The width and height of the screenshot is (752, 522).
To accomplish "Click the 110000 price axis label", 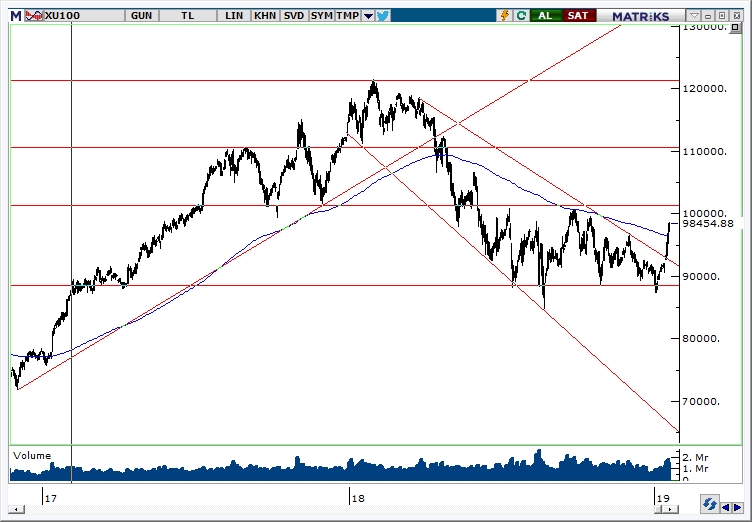I will (705, 151).
